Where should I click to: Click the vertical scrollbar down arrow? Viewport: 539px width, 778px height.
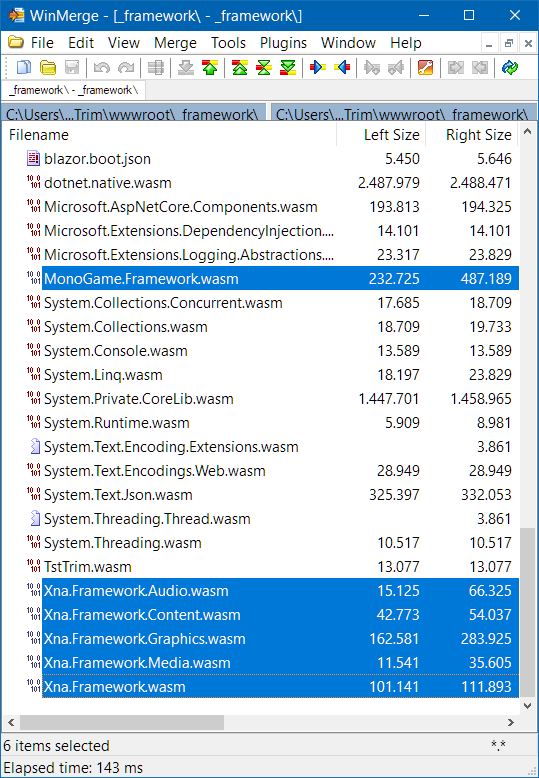coord(528,705)
